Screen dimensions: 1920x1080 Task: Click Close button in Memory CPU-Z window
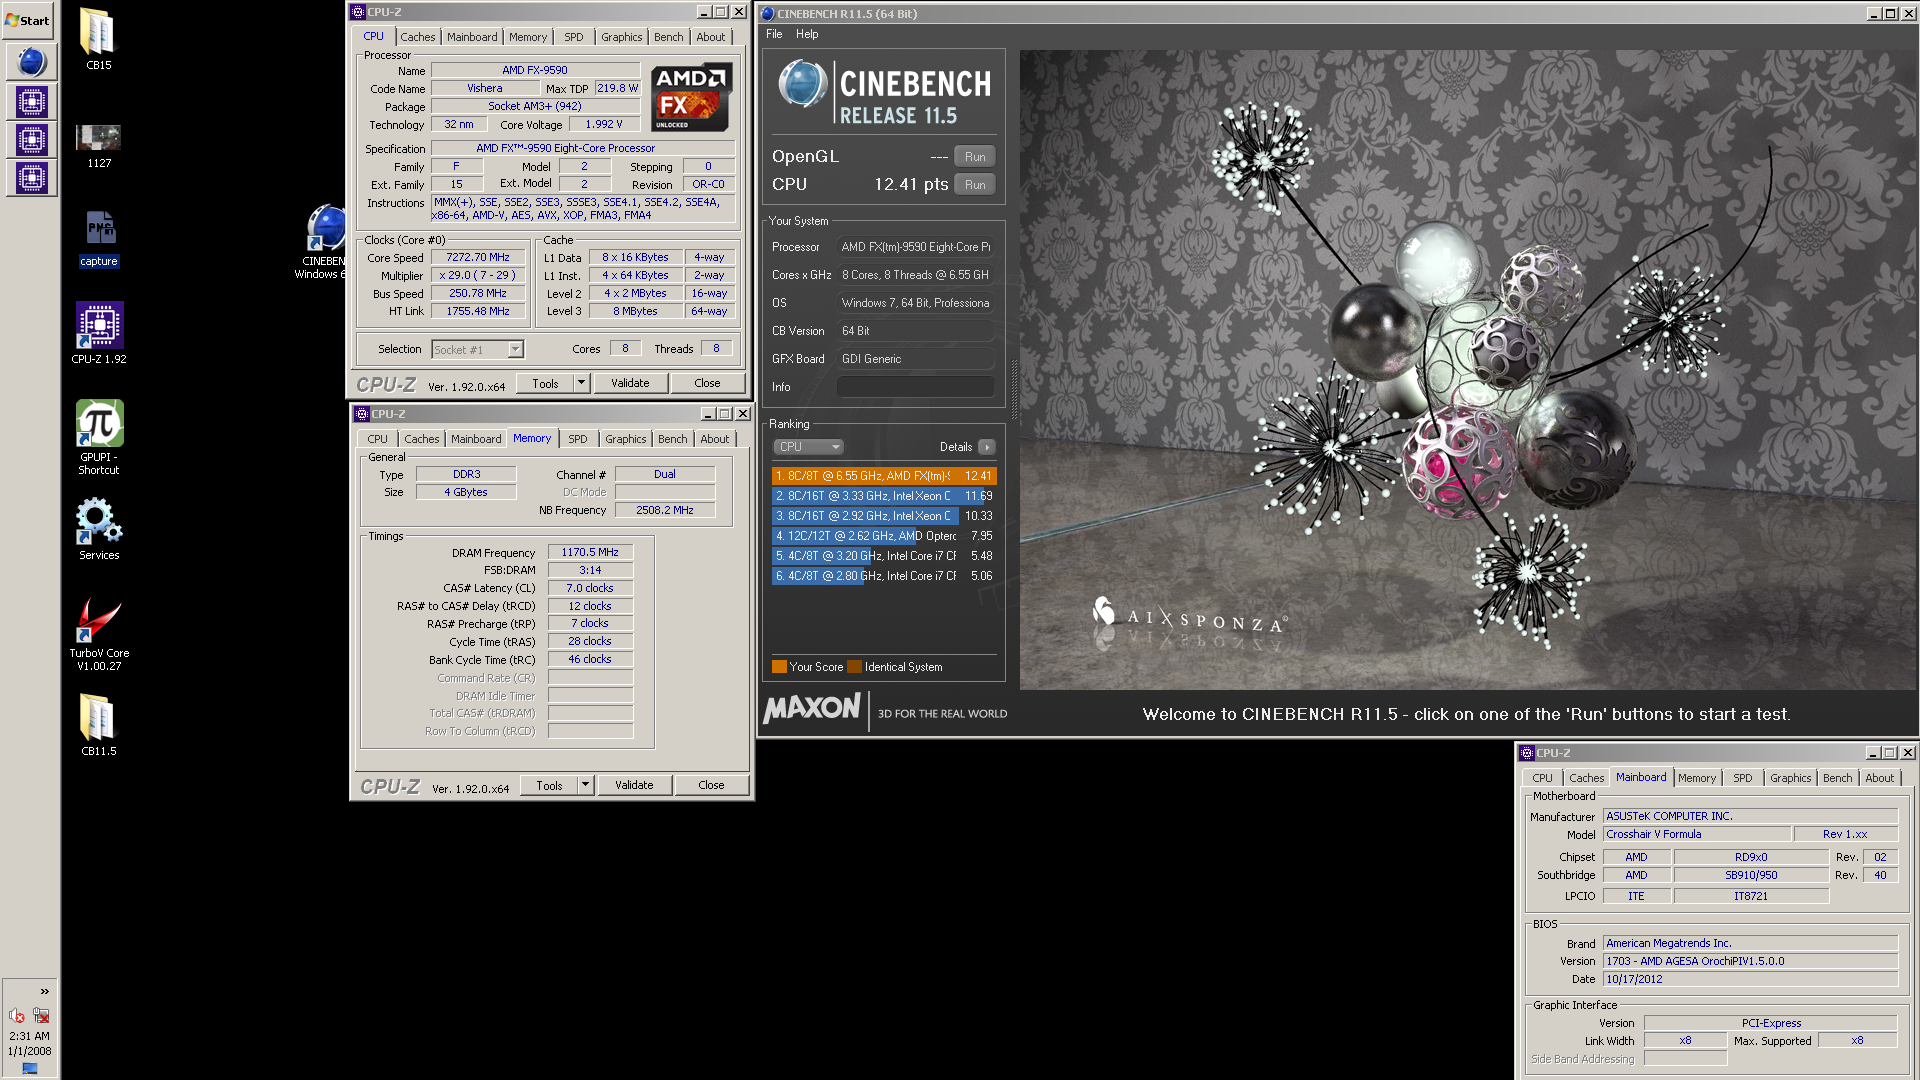click(x=711, y=785)
